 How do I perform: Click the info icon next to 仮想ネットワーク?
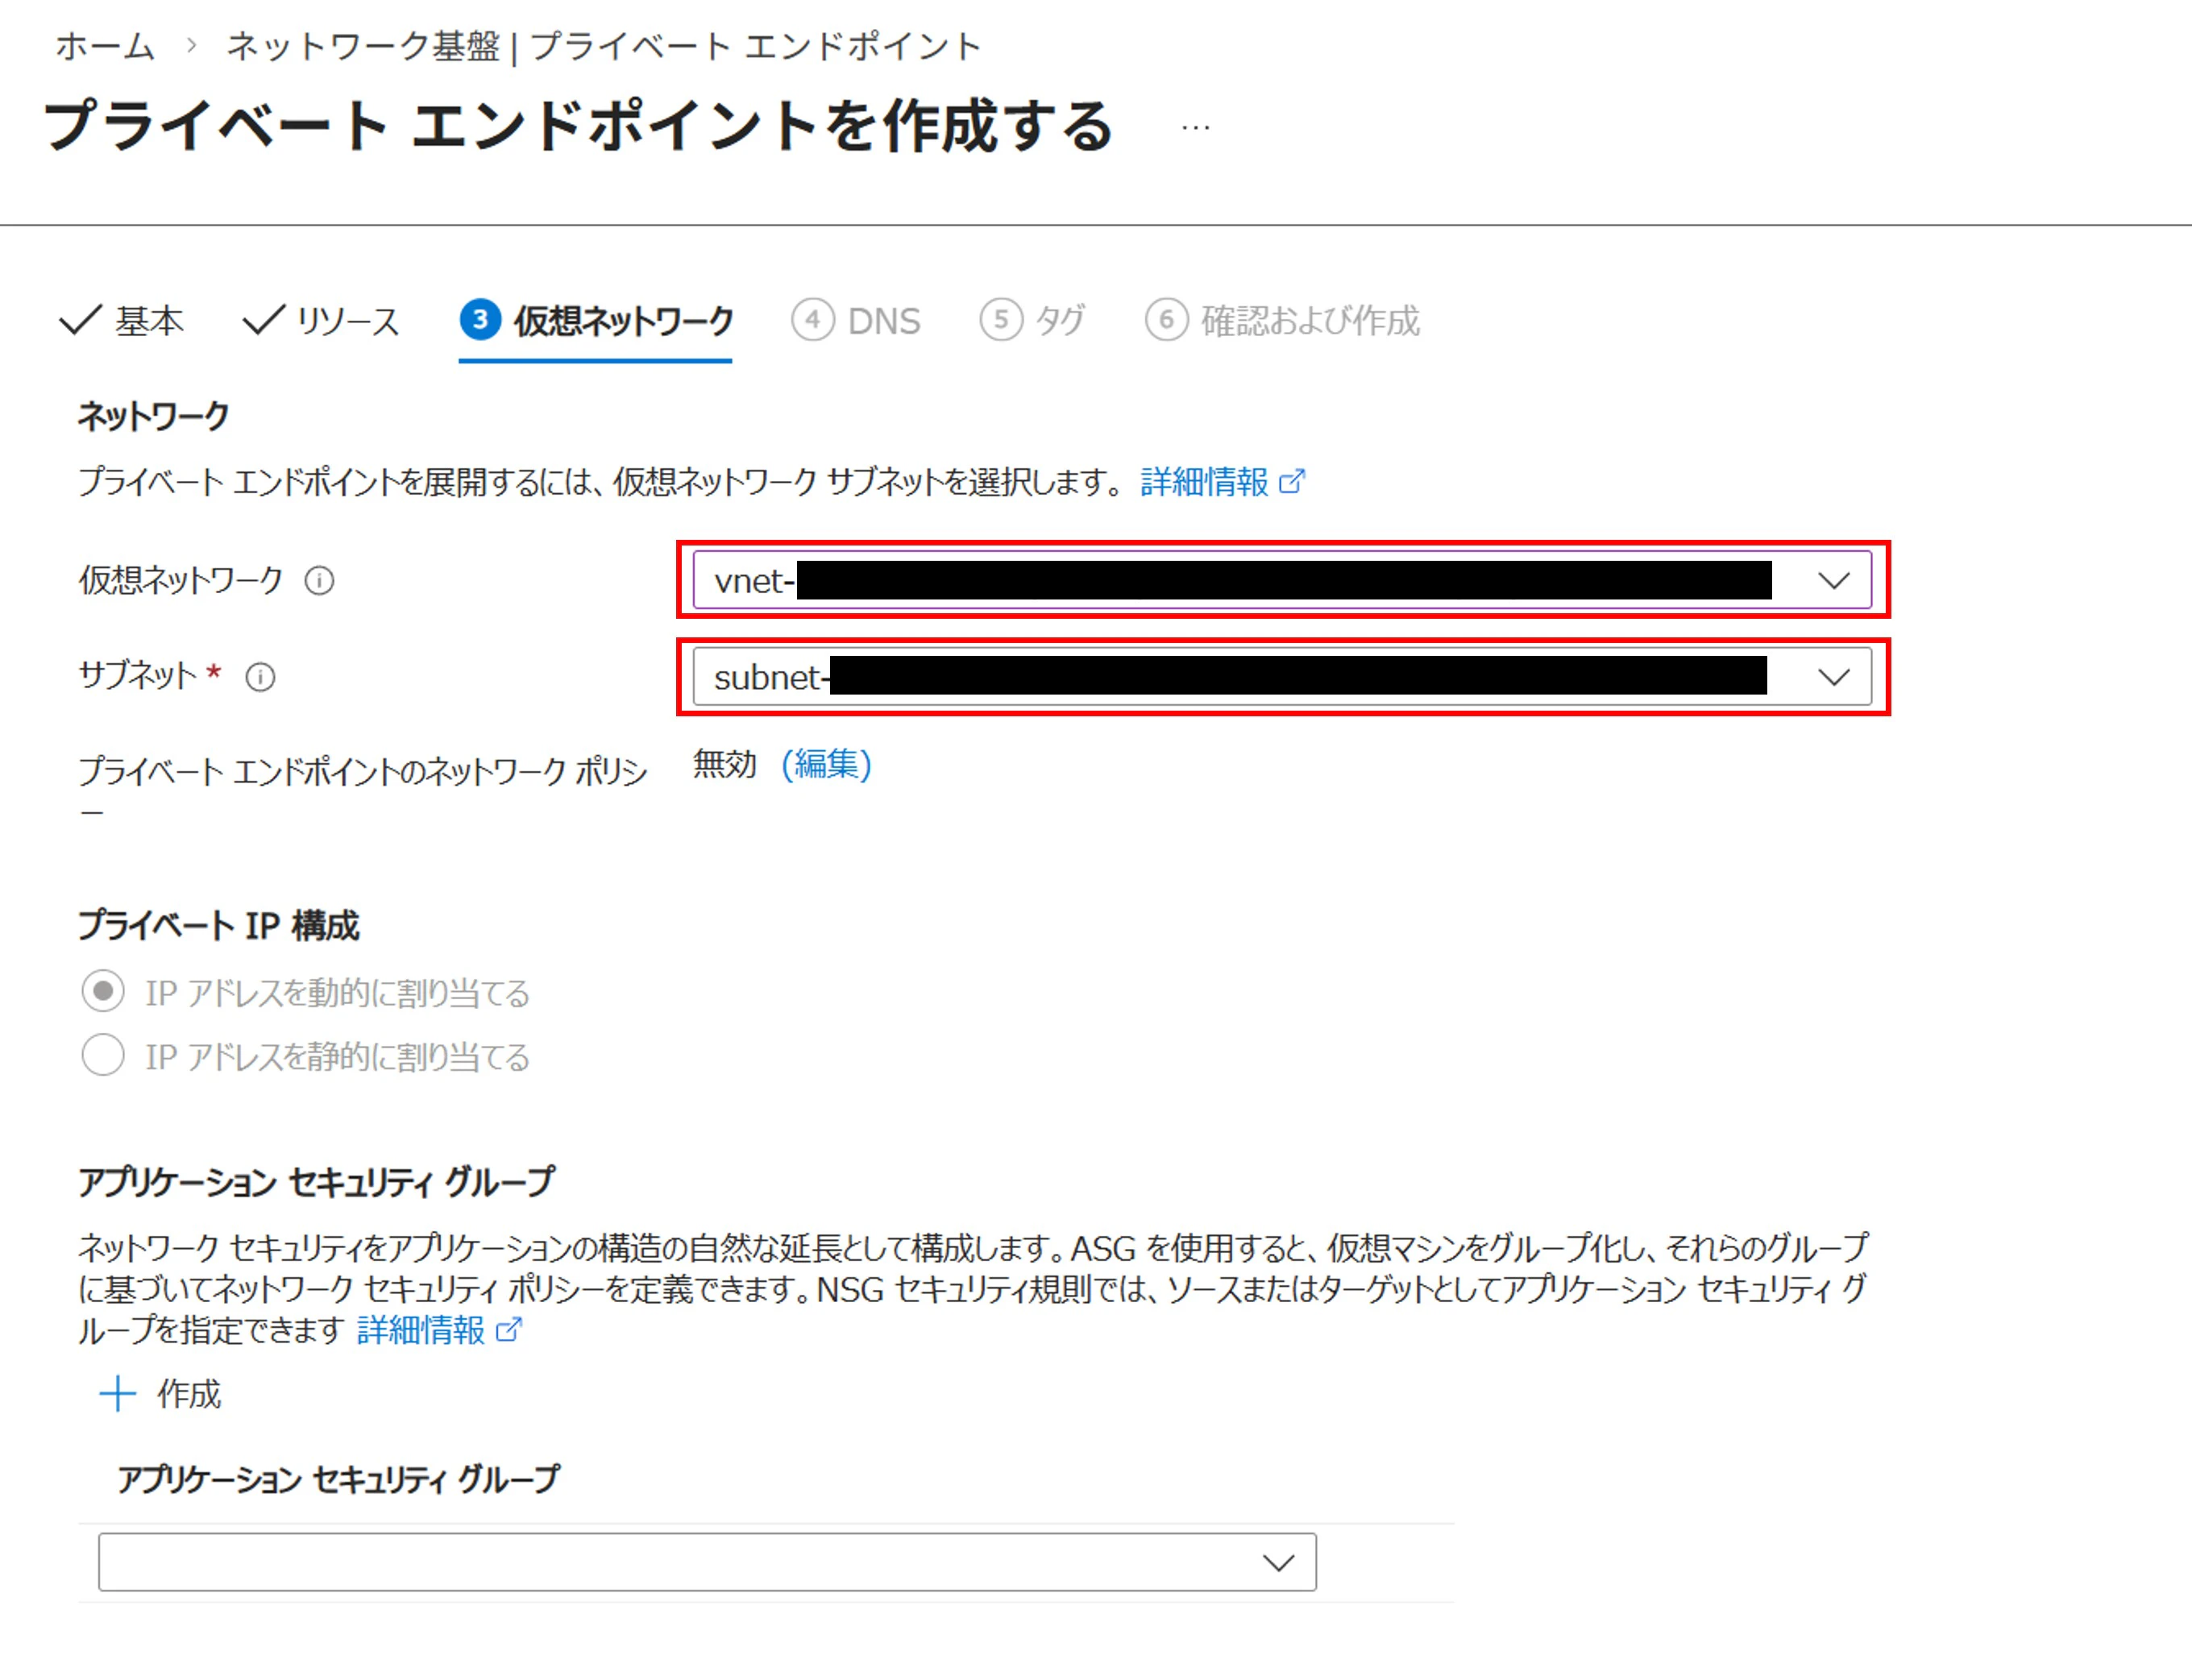pos(320,581)
